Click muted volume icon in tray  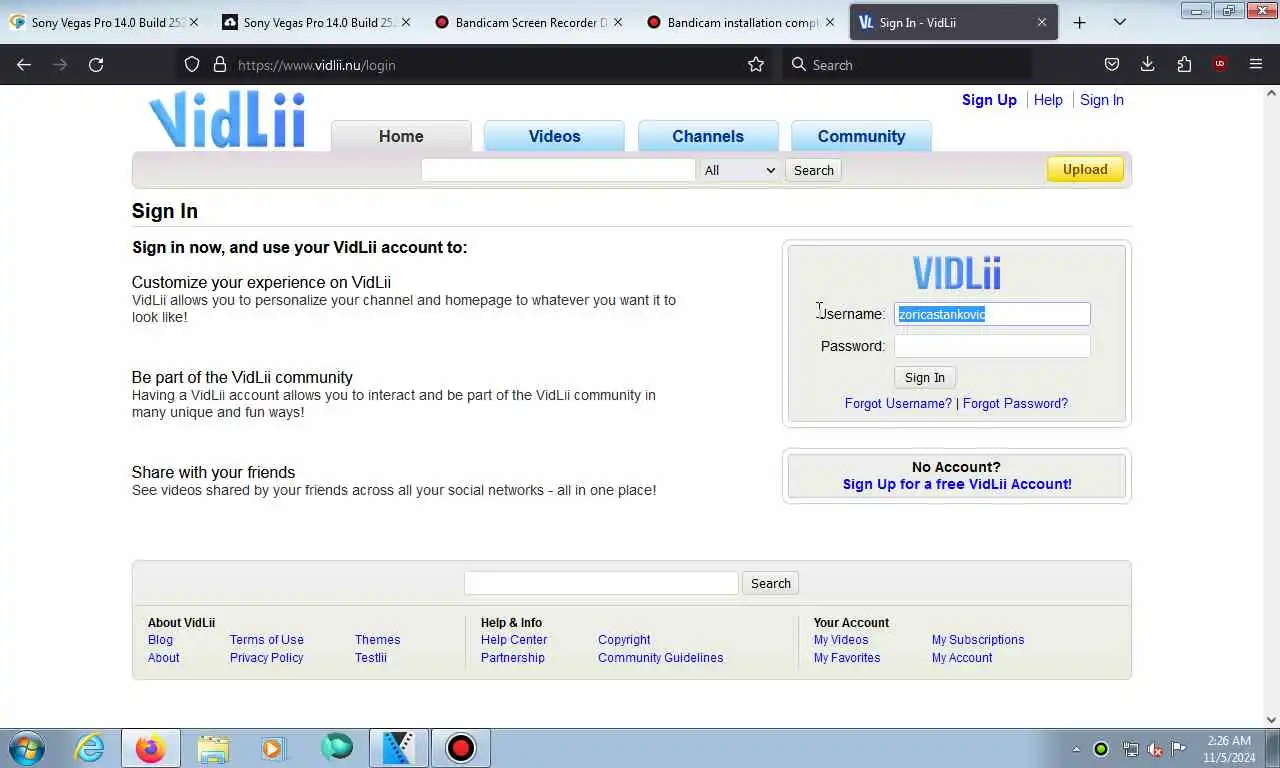(1155, 749)
